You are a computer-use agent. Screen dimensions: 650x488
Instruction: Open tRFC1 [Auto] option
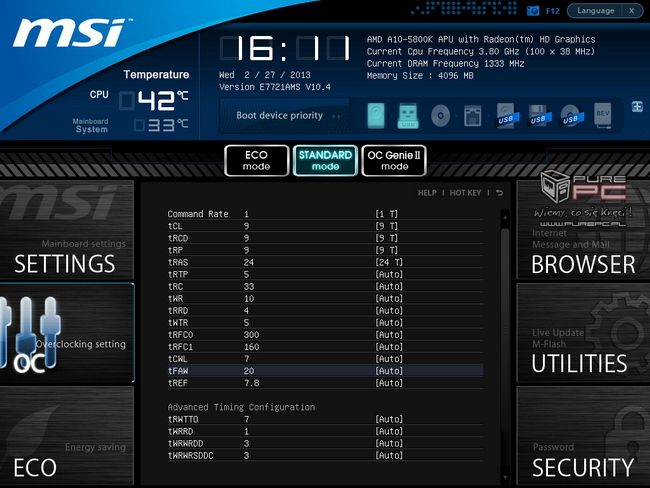(x=389, y=347)
